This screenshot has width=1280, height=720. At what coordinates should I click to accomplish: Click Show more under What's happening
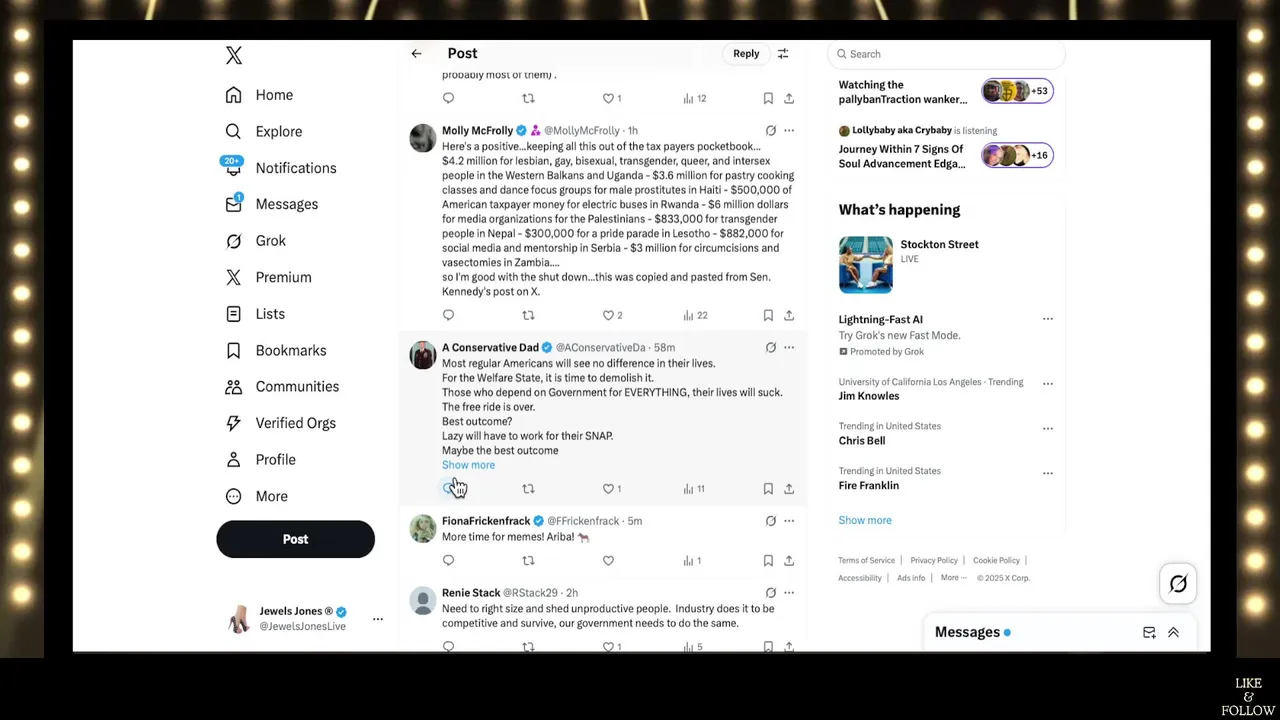click(x=865, y=520)
